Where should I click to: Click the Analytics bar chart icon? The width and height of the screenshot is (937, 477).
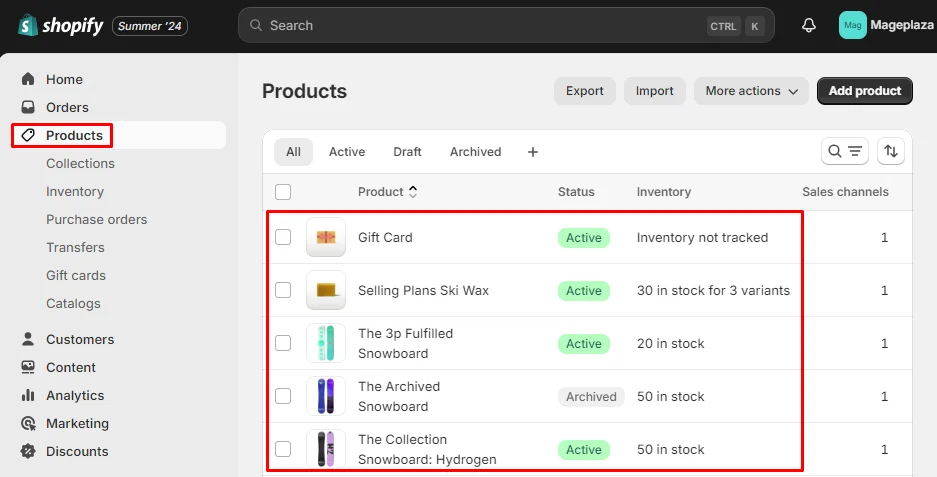tap(28, 395)
